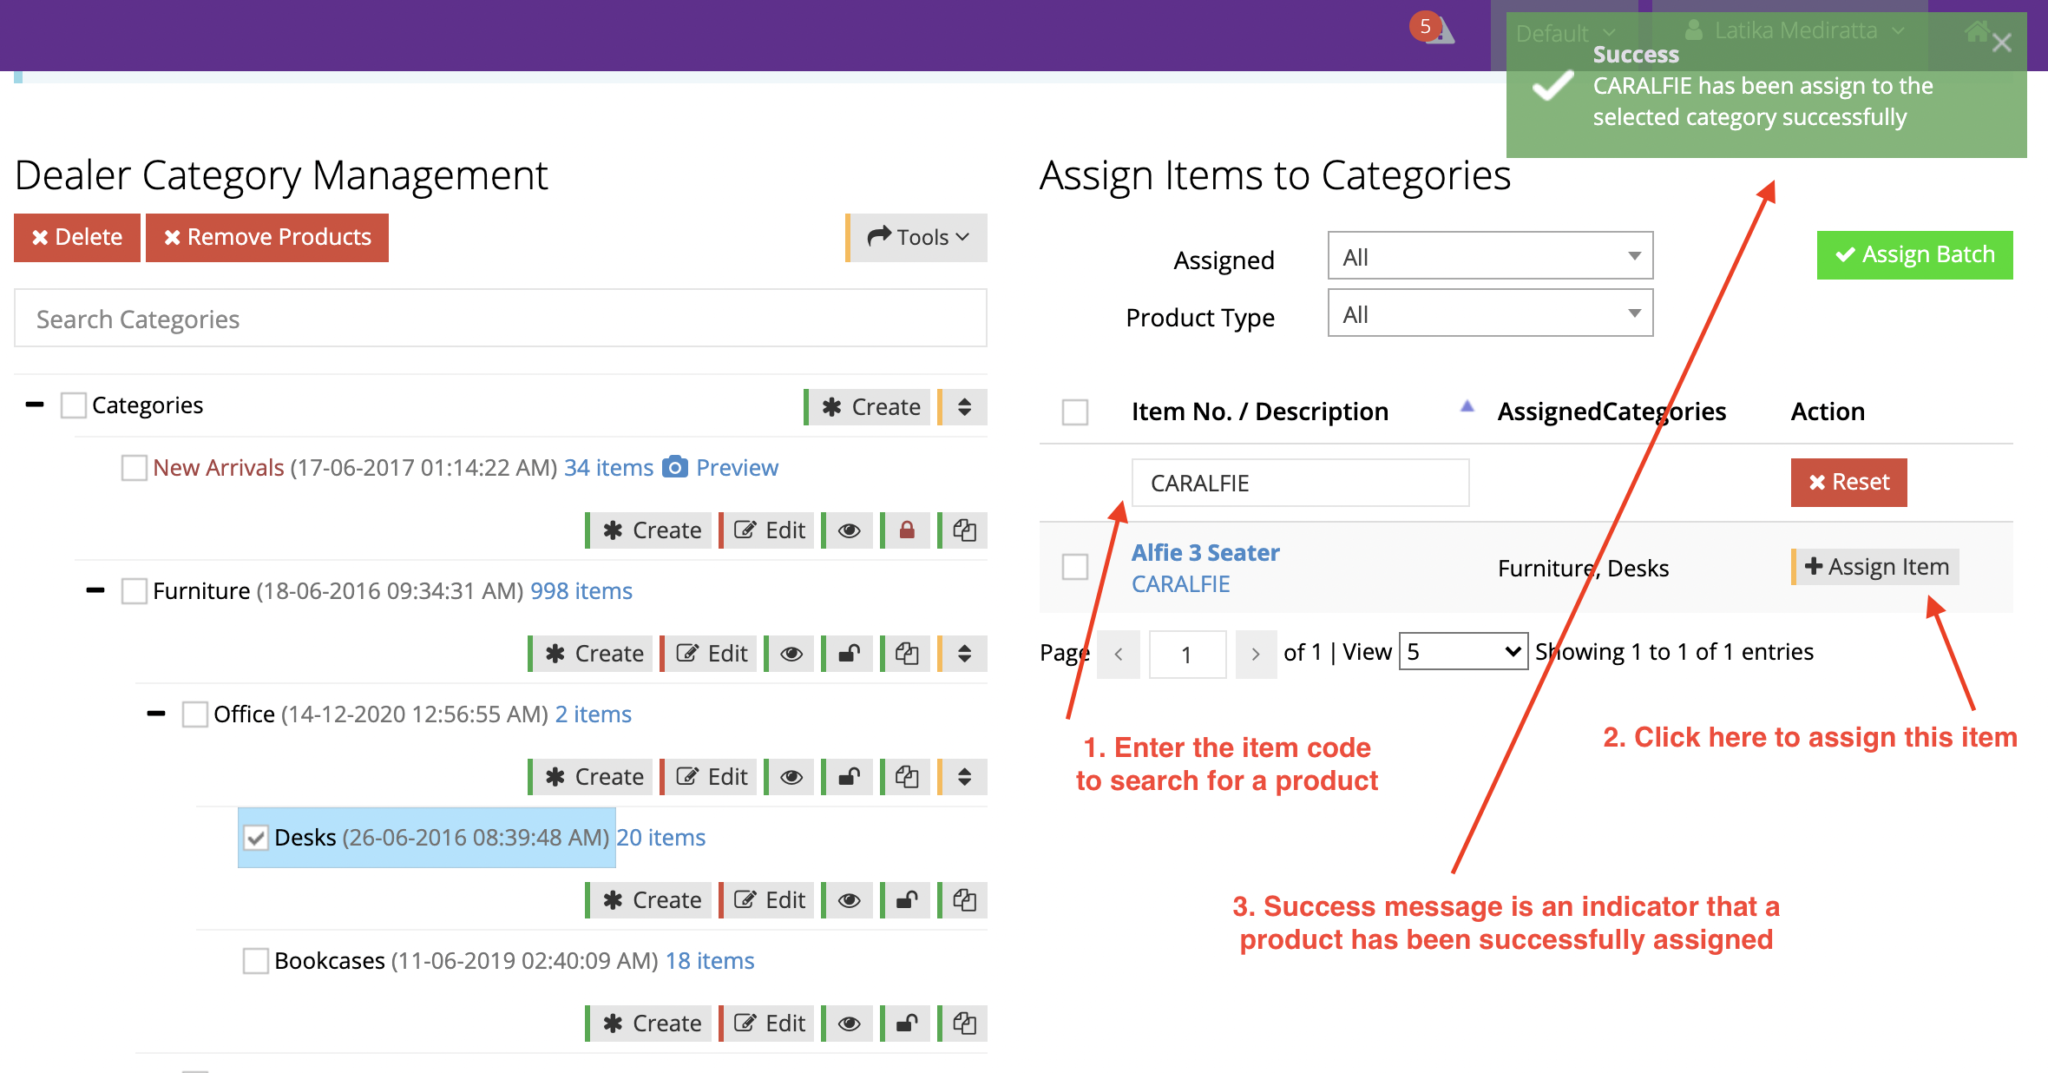Click the reorder arrows icon beside Categories Create

[962, 406]
